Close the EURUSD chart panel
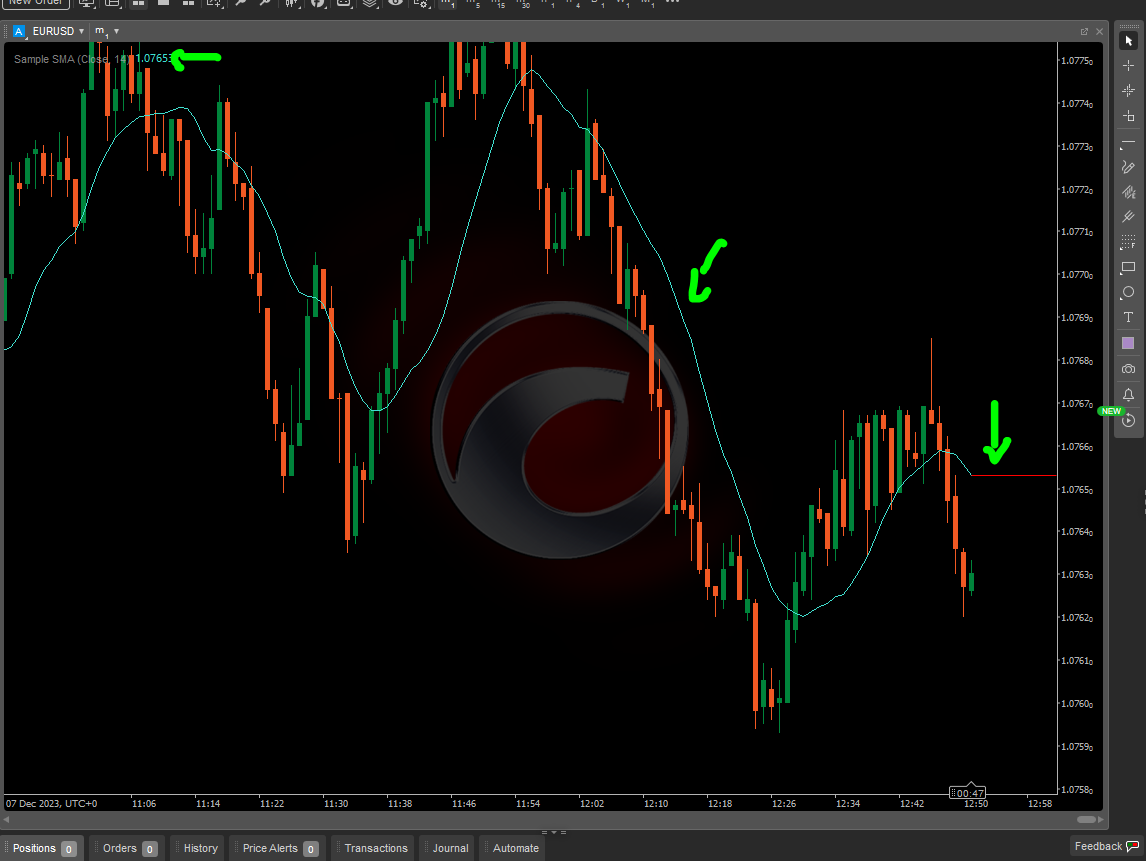Screen dimensions: 1146x861 pyautogui.click(x=1099, y=31)
